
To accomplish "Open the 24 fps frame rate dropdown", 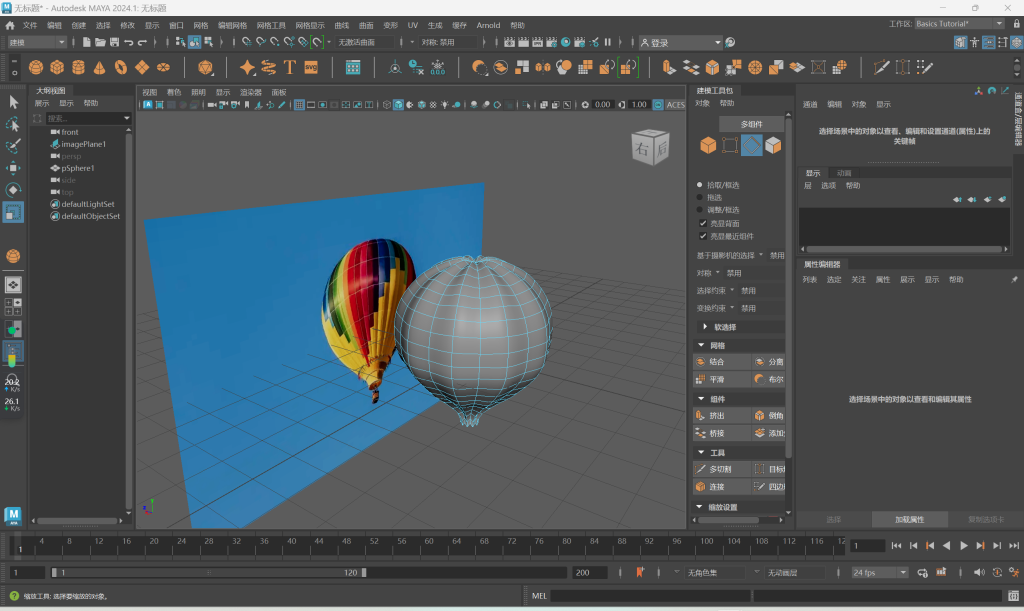I will tap(879, 572).
